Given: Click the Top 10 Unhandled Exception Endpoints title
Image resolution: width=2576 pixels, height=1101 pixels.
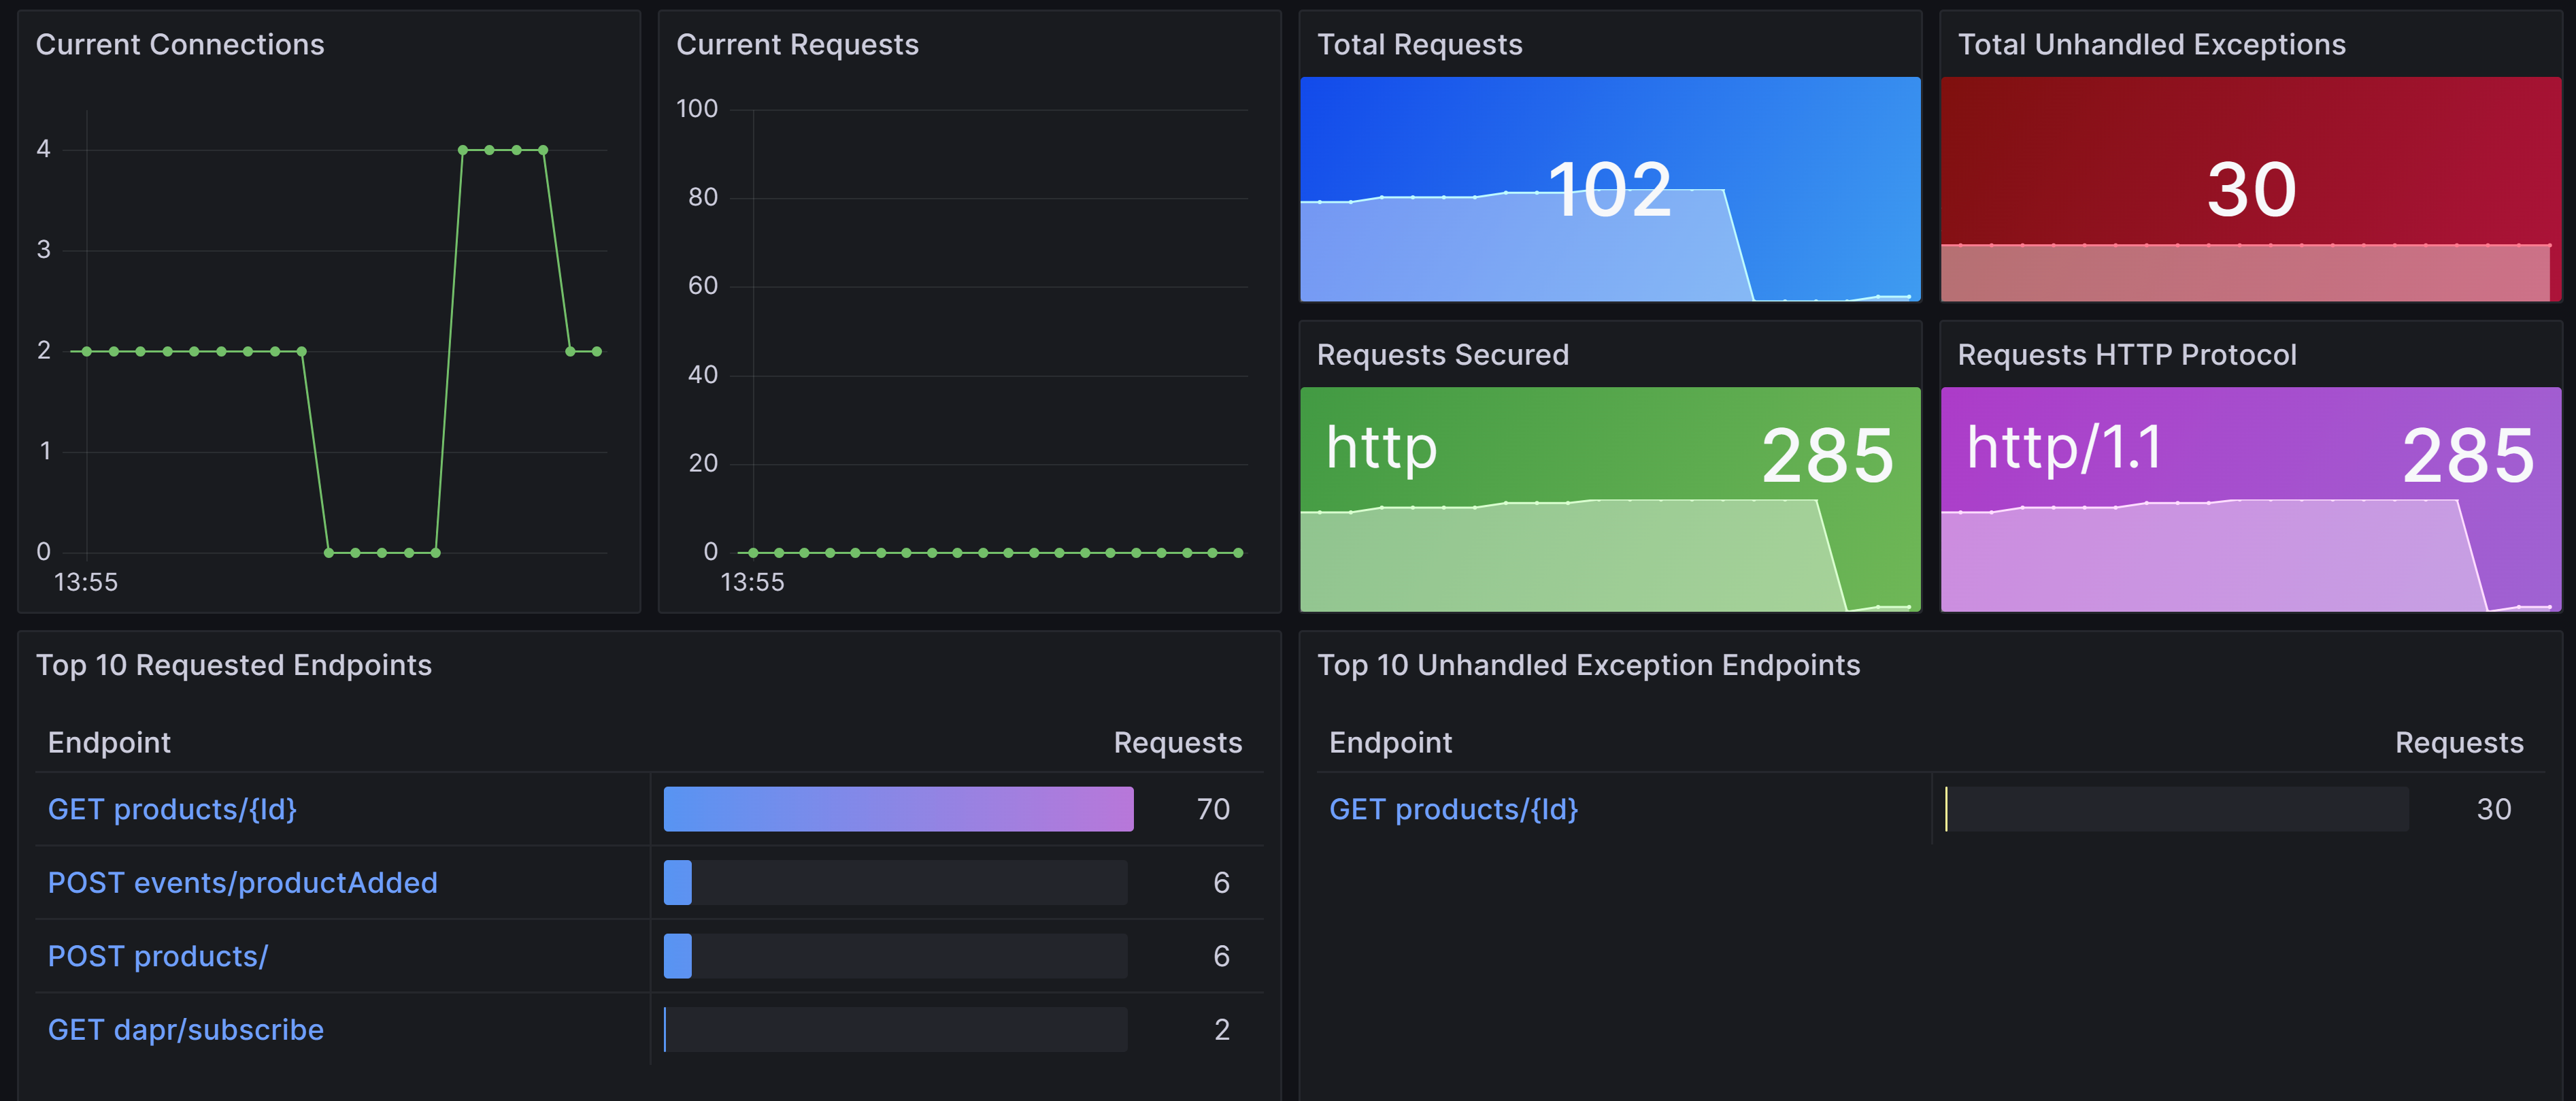Looking at the screenshot, I should 1588,666.
